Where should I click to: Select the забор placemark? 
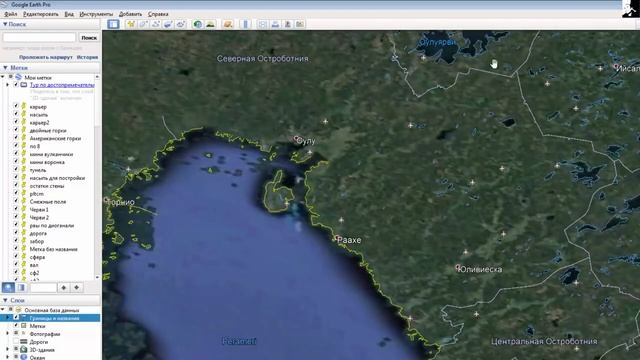click(37, 241)
